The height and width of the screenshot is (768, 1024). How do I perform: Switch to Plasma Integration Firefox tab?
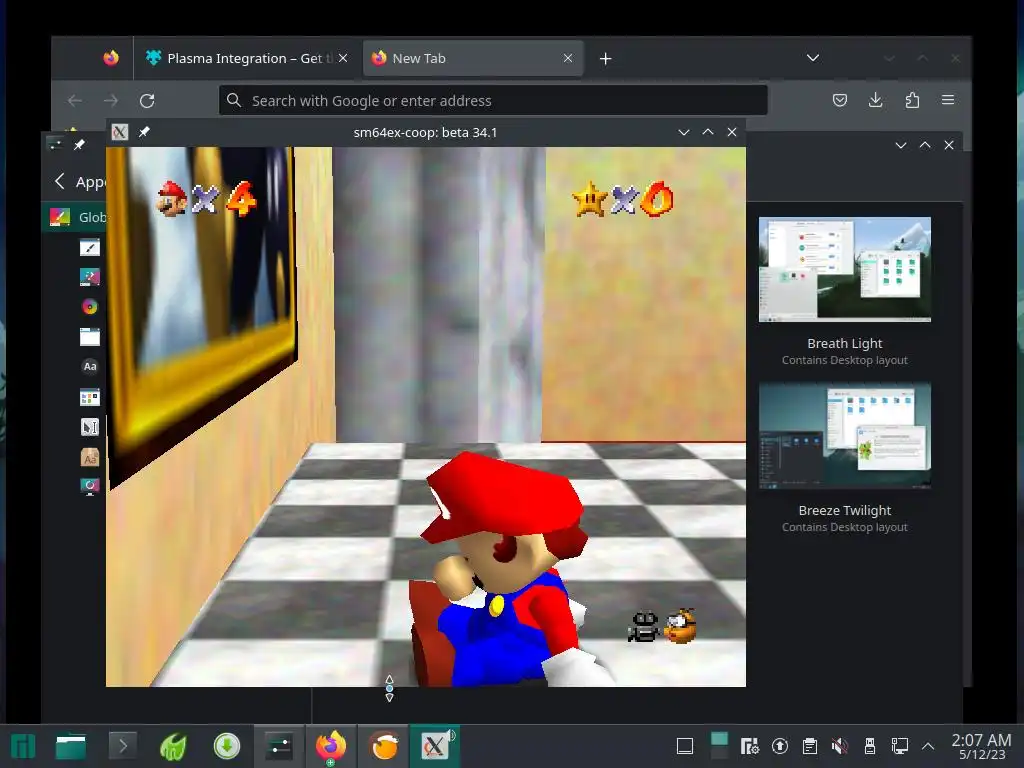pos(245,58)
